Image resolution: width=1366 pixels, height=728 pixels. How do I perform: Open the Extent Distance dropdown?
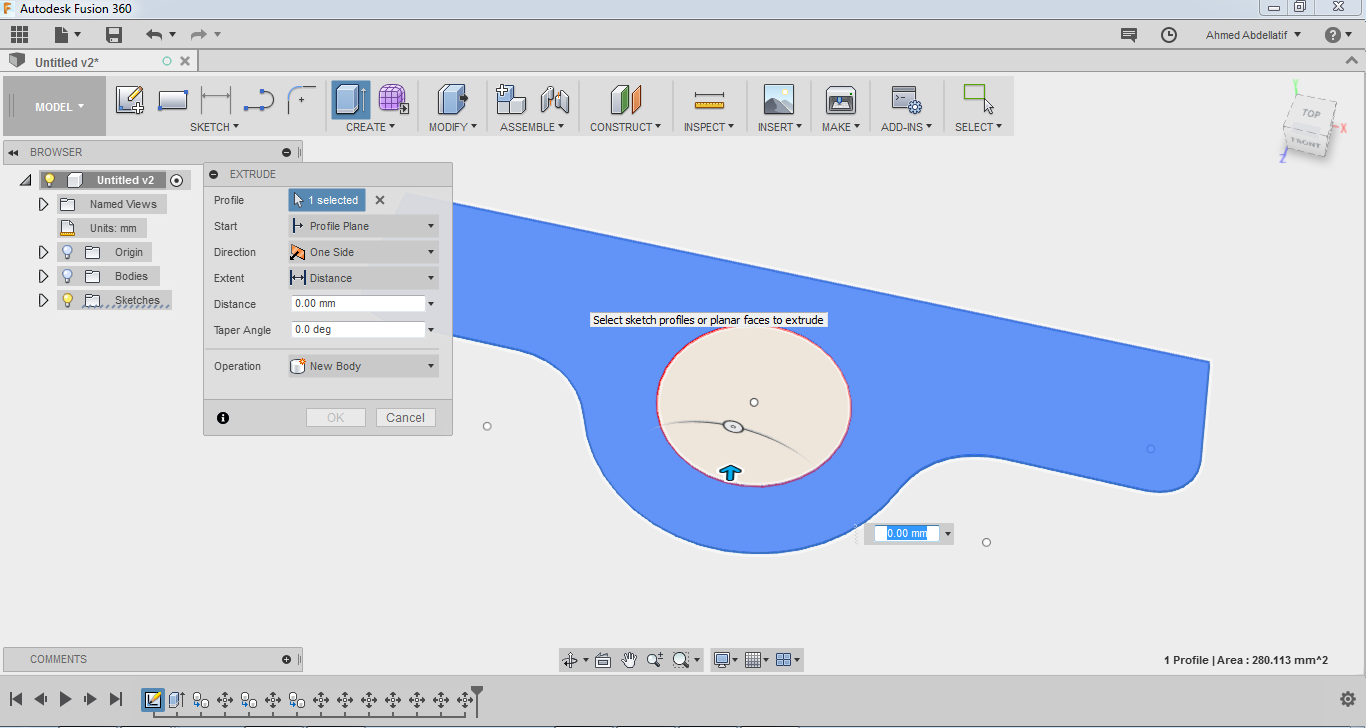click(x=363, y=278)
